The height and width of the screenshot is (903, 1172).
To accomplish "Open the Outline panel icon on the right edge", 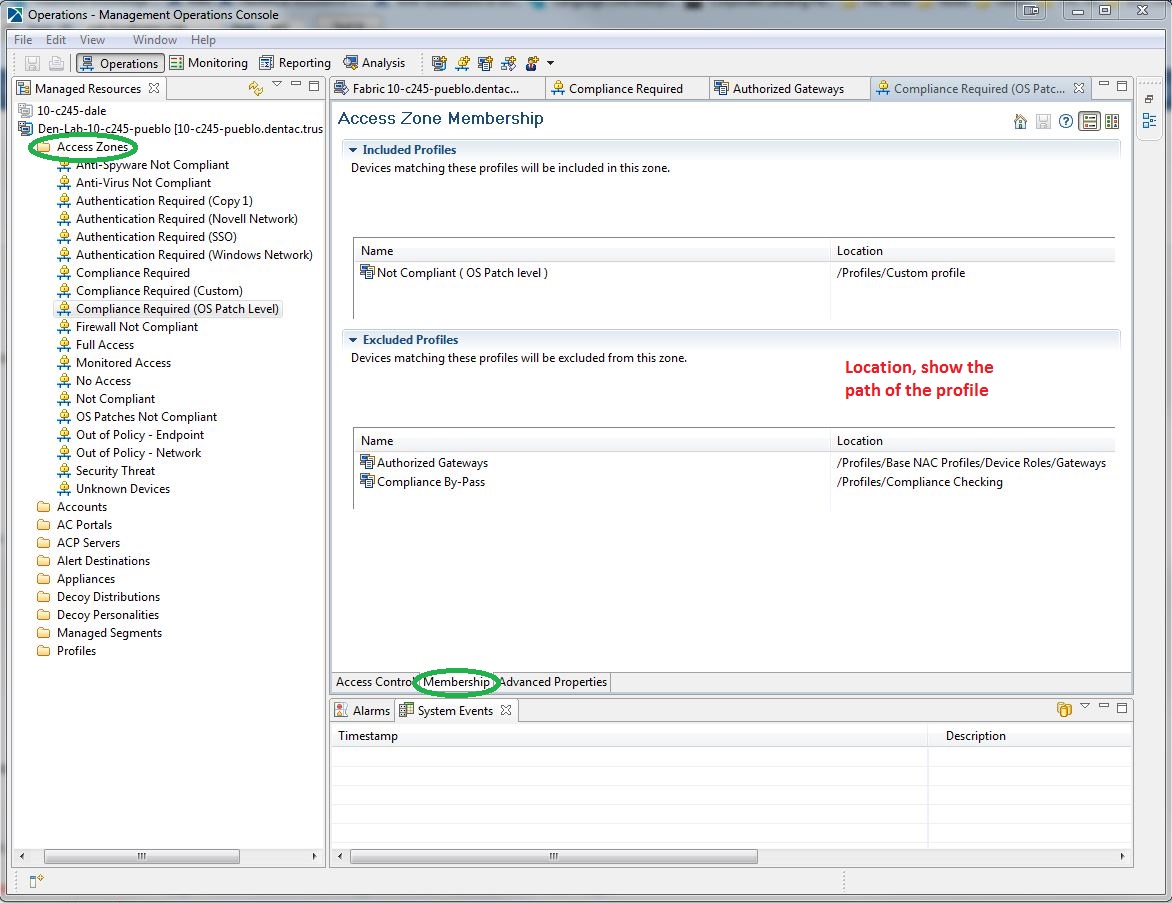I will point(1149,121).
